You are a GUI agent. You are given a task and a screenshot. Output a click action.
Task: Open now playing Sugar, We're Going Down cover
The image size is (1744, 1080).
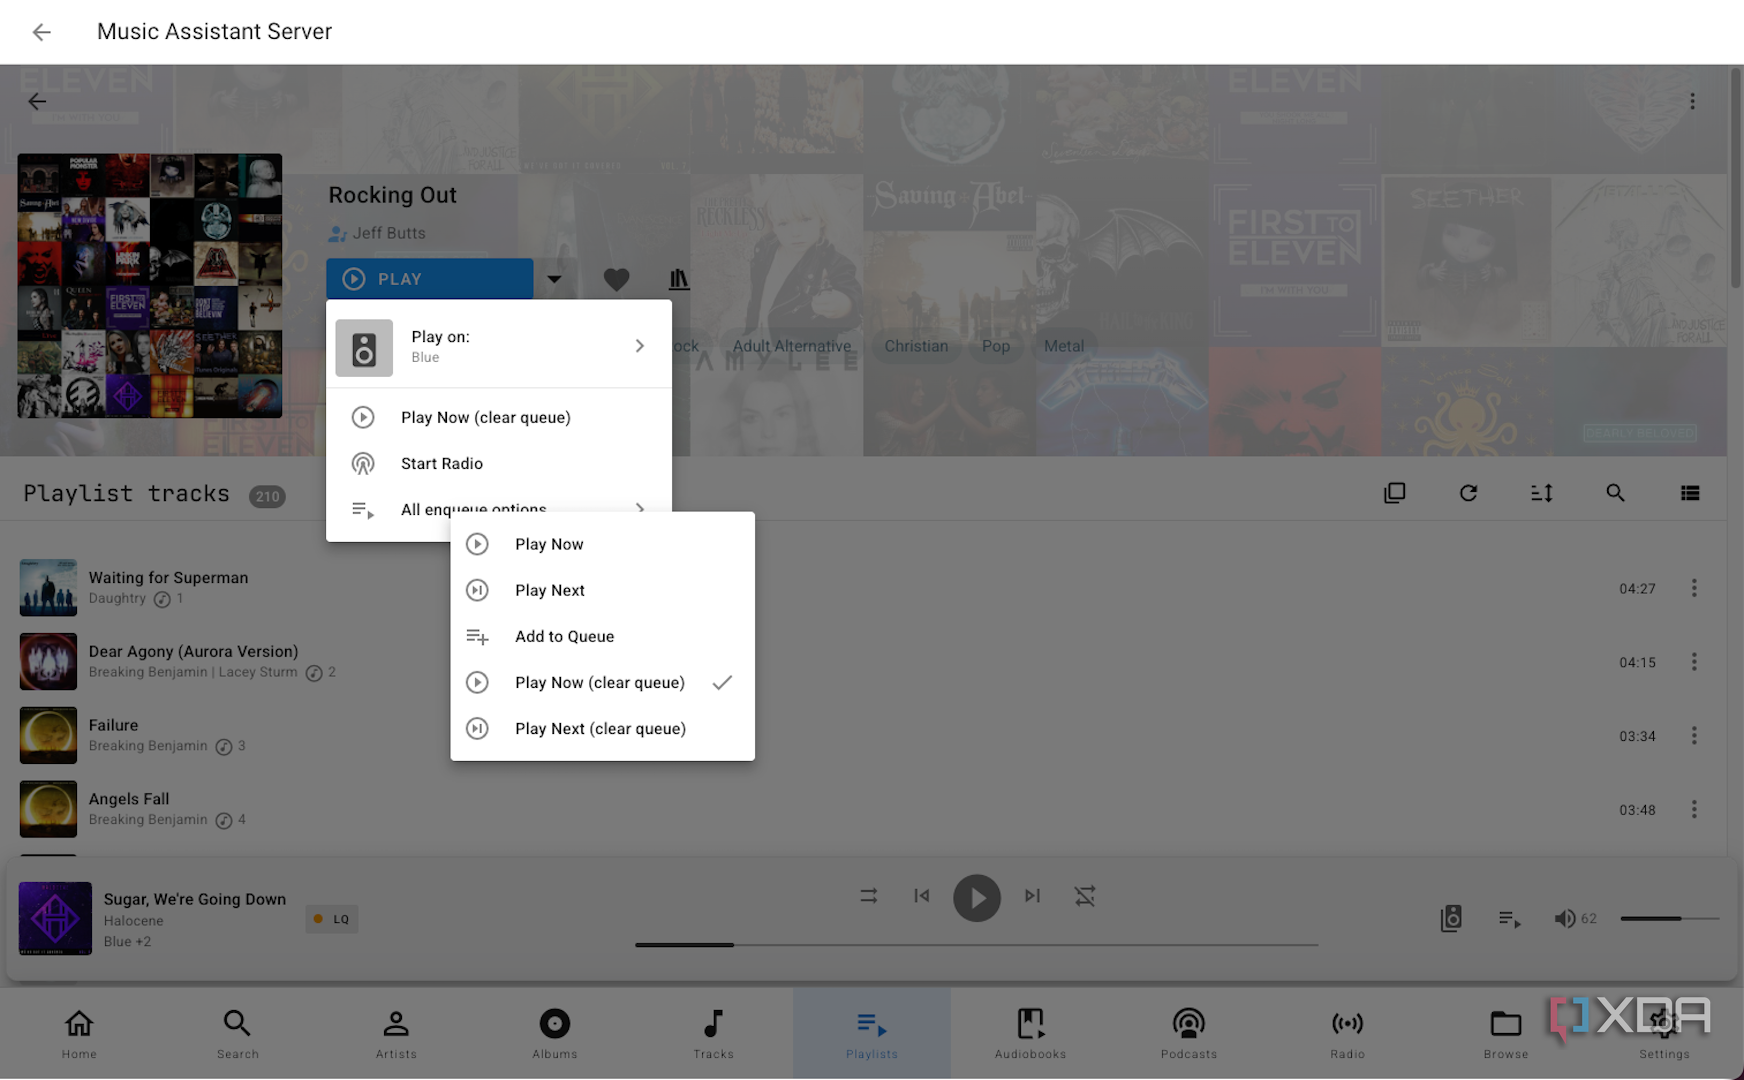[55, 918]
